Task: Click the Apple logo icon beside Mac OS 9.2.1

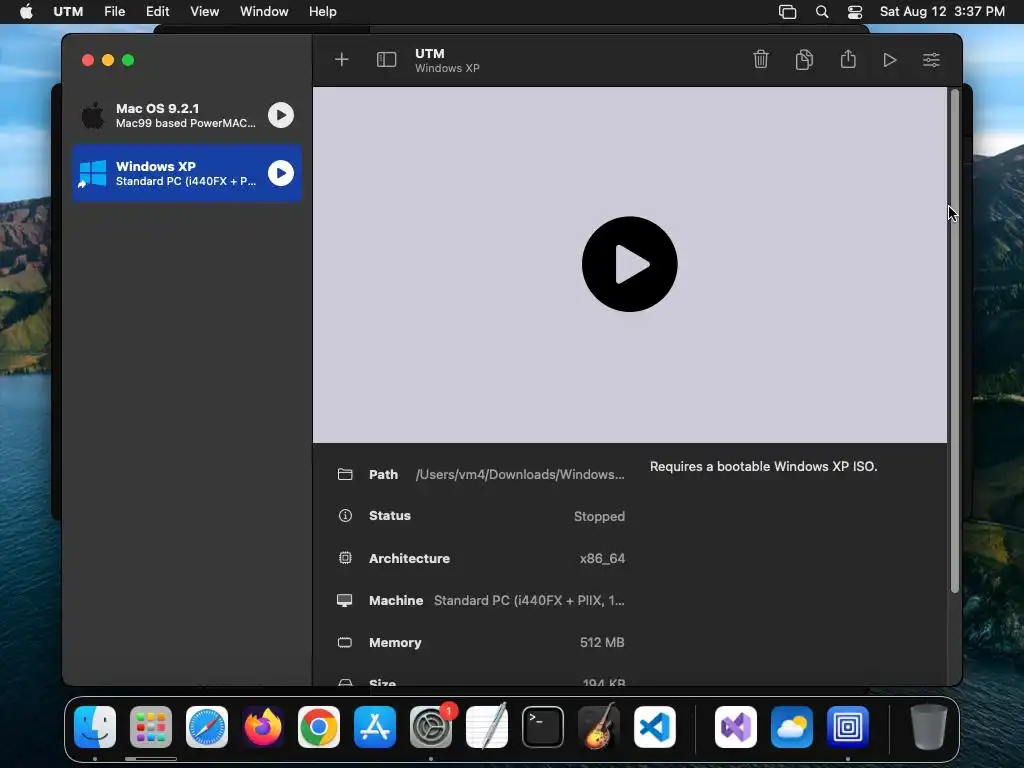Action: (x=93, y=116)
